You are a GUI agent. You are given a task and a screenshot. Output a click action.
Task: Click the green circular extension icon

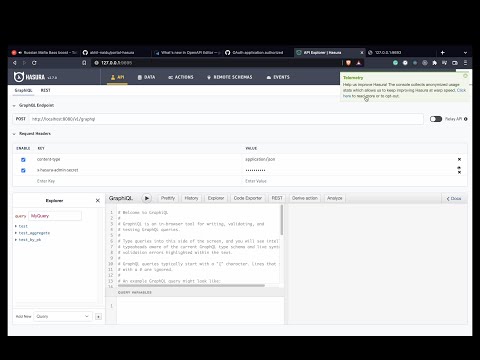395,63
